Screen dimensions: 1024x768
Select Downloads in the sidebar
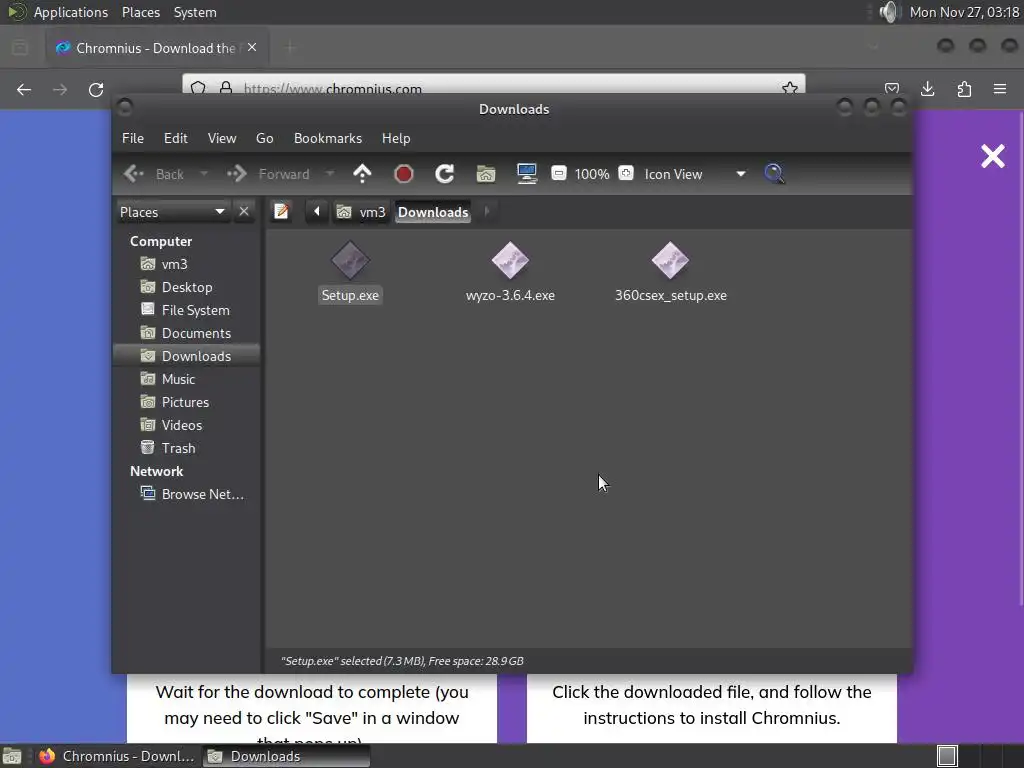[x=187, y=356]
